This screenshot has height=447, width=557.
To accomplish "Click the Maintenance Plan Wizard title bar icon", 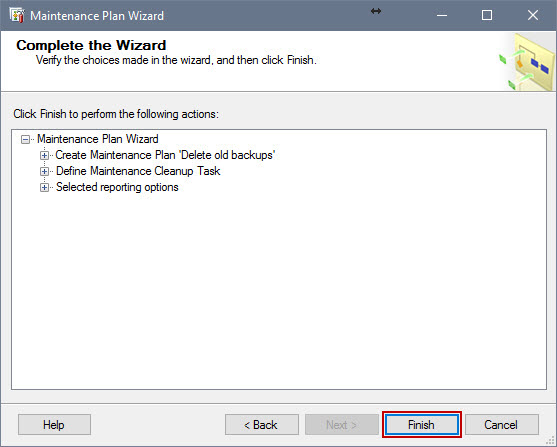I will pos(17,16).
